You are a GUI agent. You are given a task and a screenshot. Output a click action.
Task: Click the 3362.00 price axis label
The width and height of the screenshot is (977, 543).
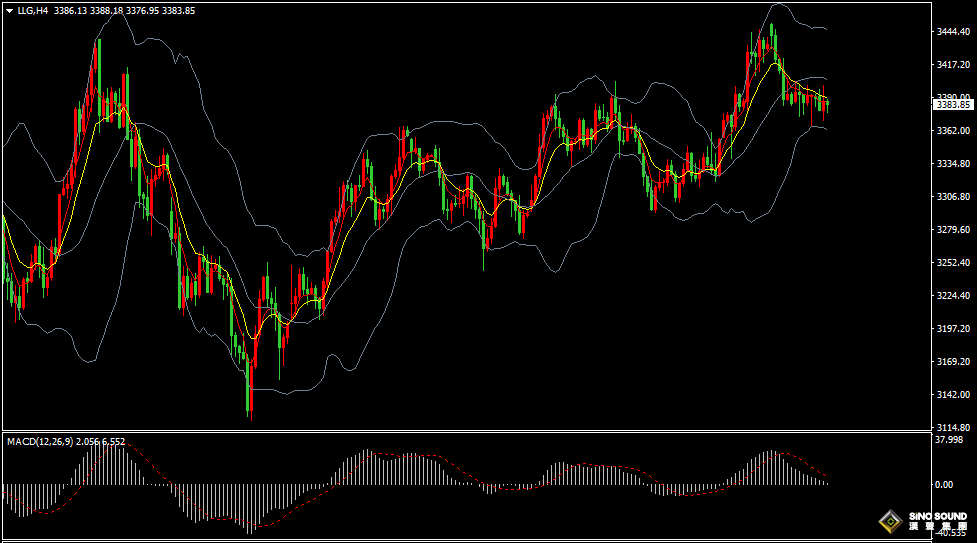tap(954, 130)
